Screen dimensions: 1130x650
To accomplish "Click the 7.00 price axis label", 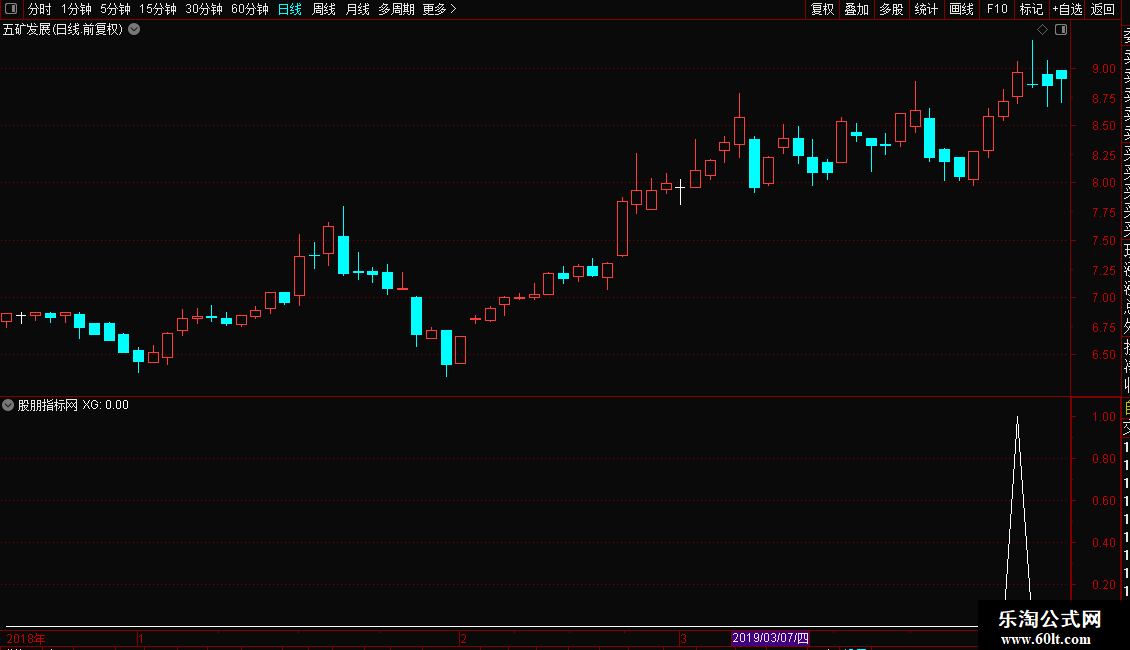I will pos(1103,298).
